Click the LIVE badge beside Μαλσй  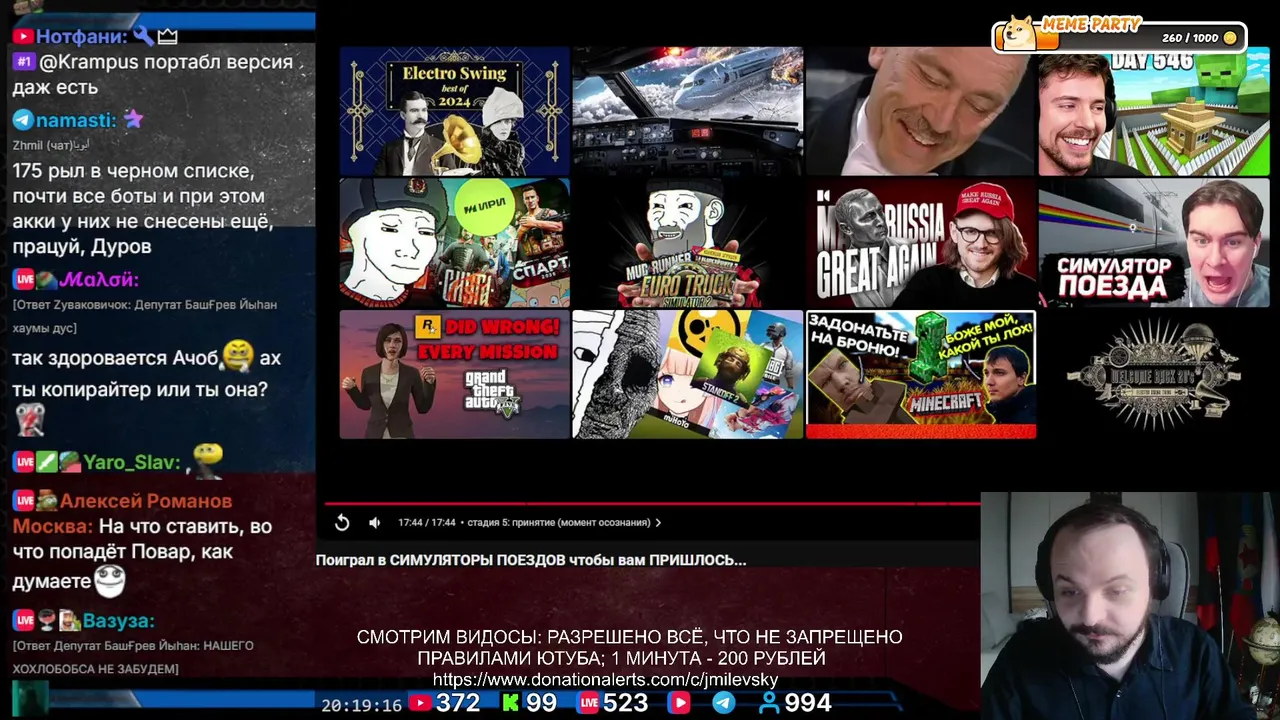23,280
